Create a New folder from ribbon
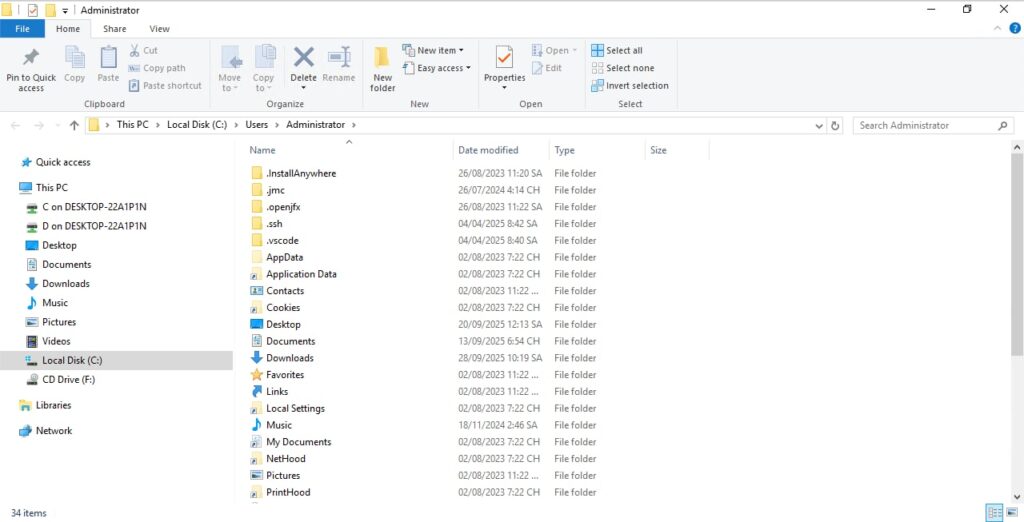1024x522 pixels. pyautogui.click(x=382, y=68)
